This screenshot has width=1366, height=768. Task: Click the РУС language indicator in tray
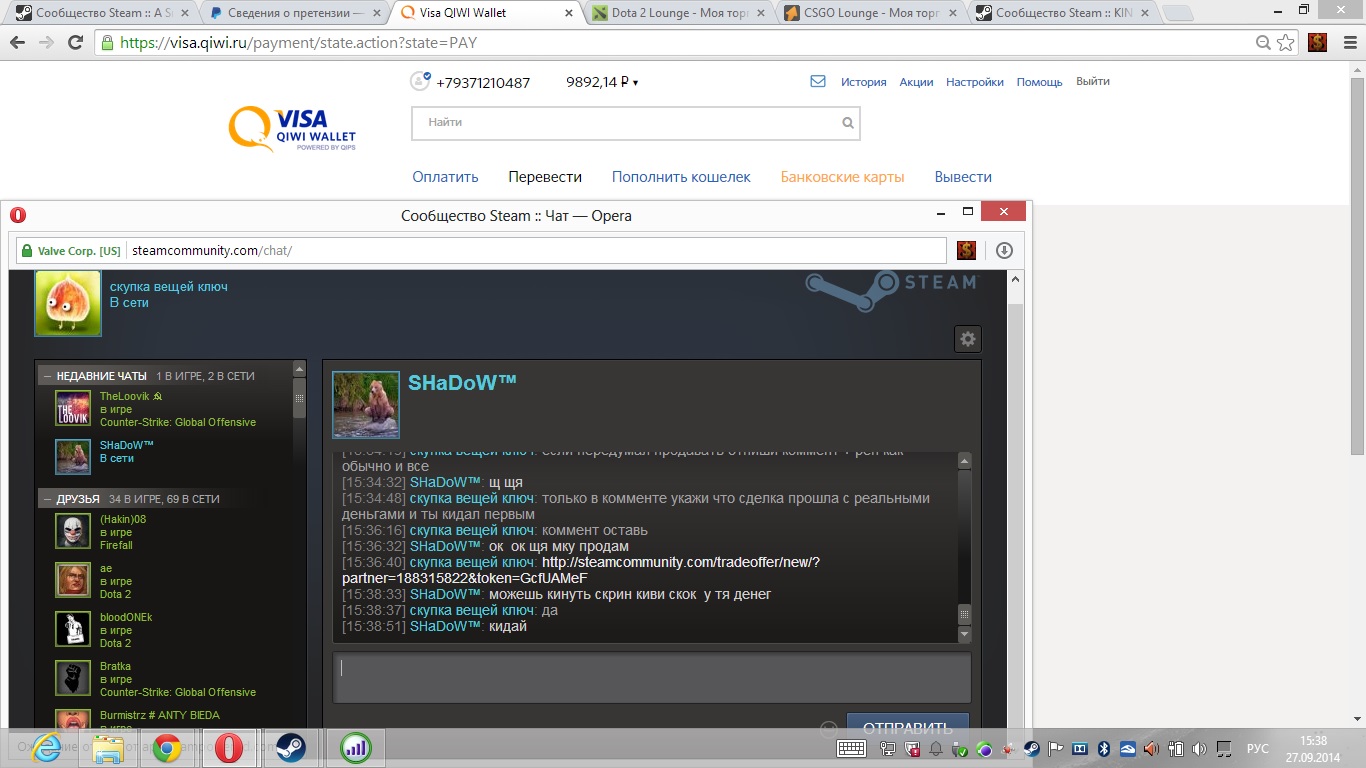pos(1257,748)
